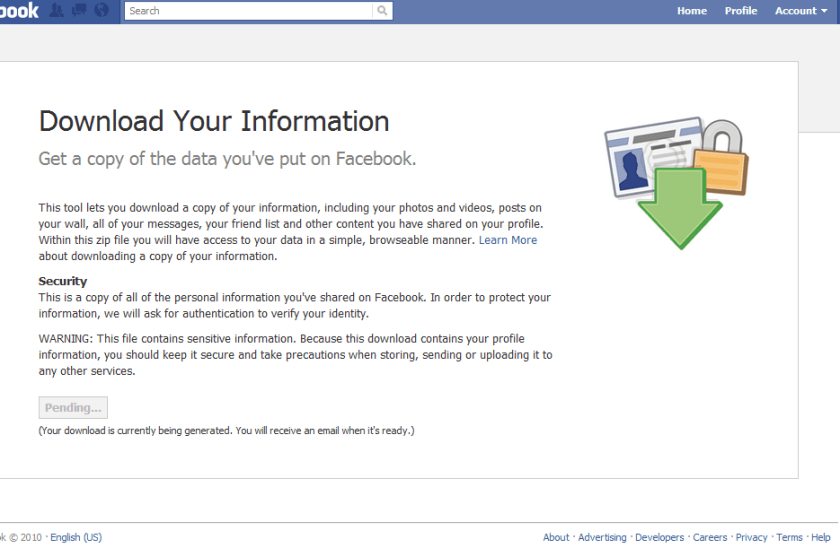Open the About footer link
The image size is (840, 548).
(x=556, y=537)
